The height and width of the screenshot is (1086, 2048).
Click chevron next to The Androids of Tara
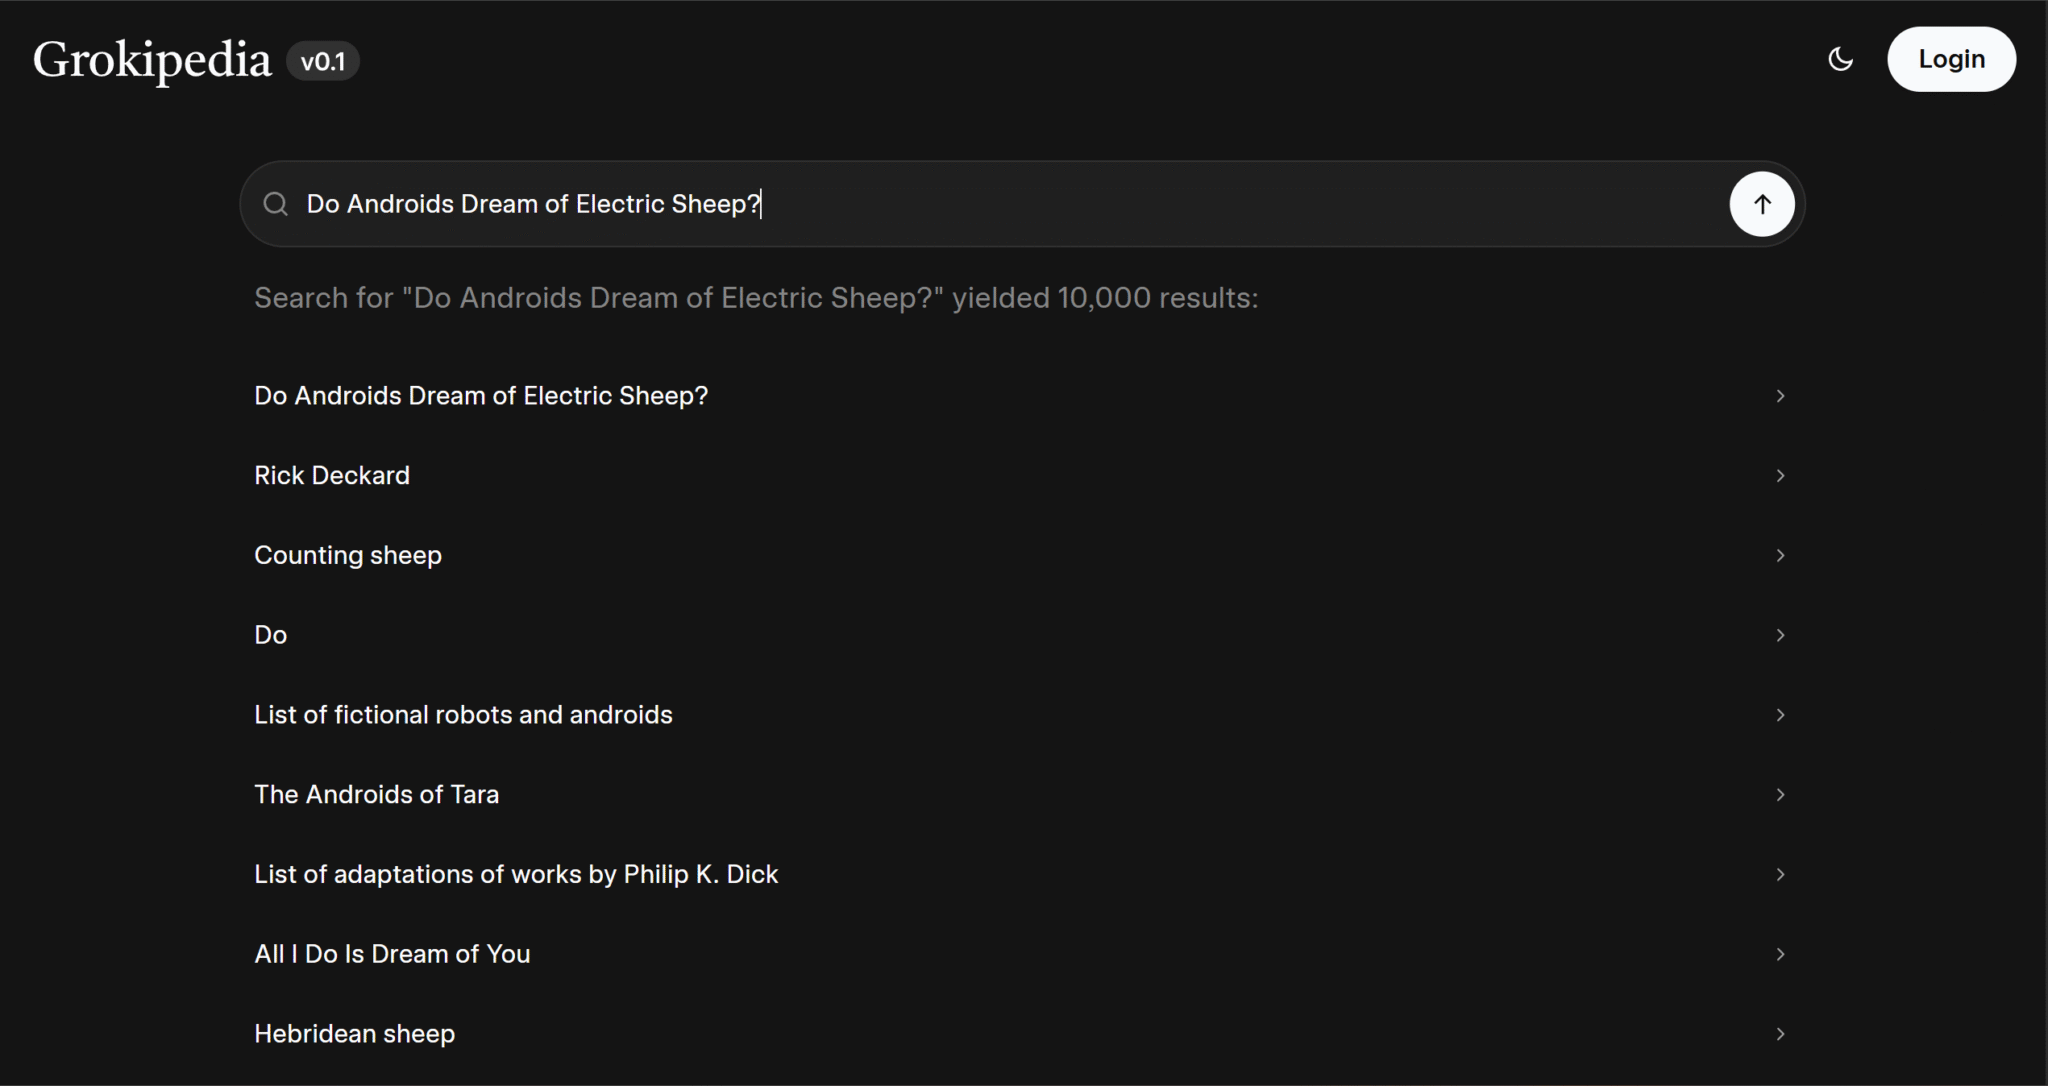[1780, 795]
